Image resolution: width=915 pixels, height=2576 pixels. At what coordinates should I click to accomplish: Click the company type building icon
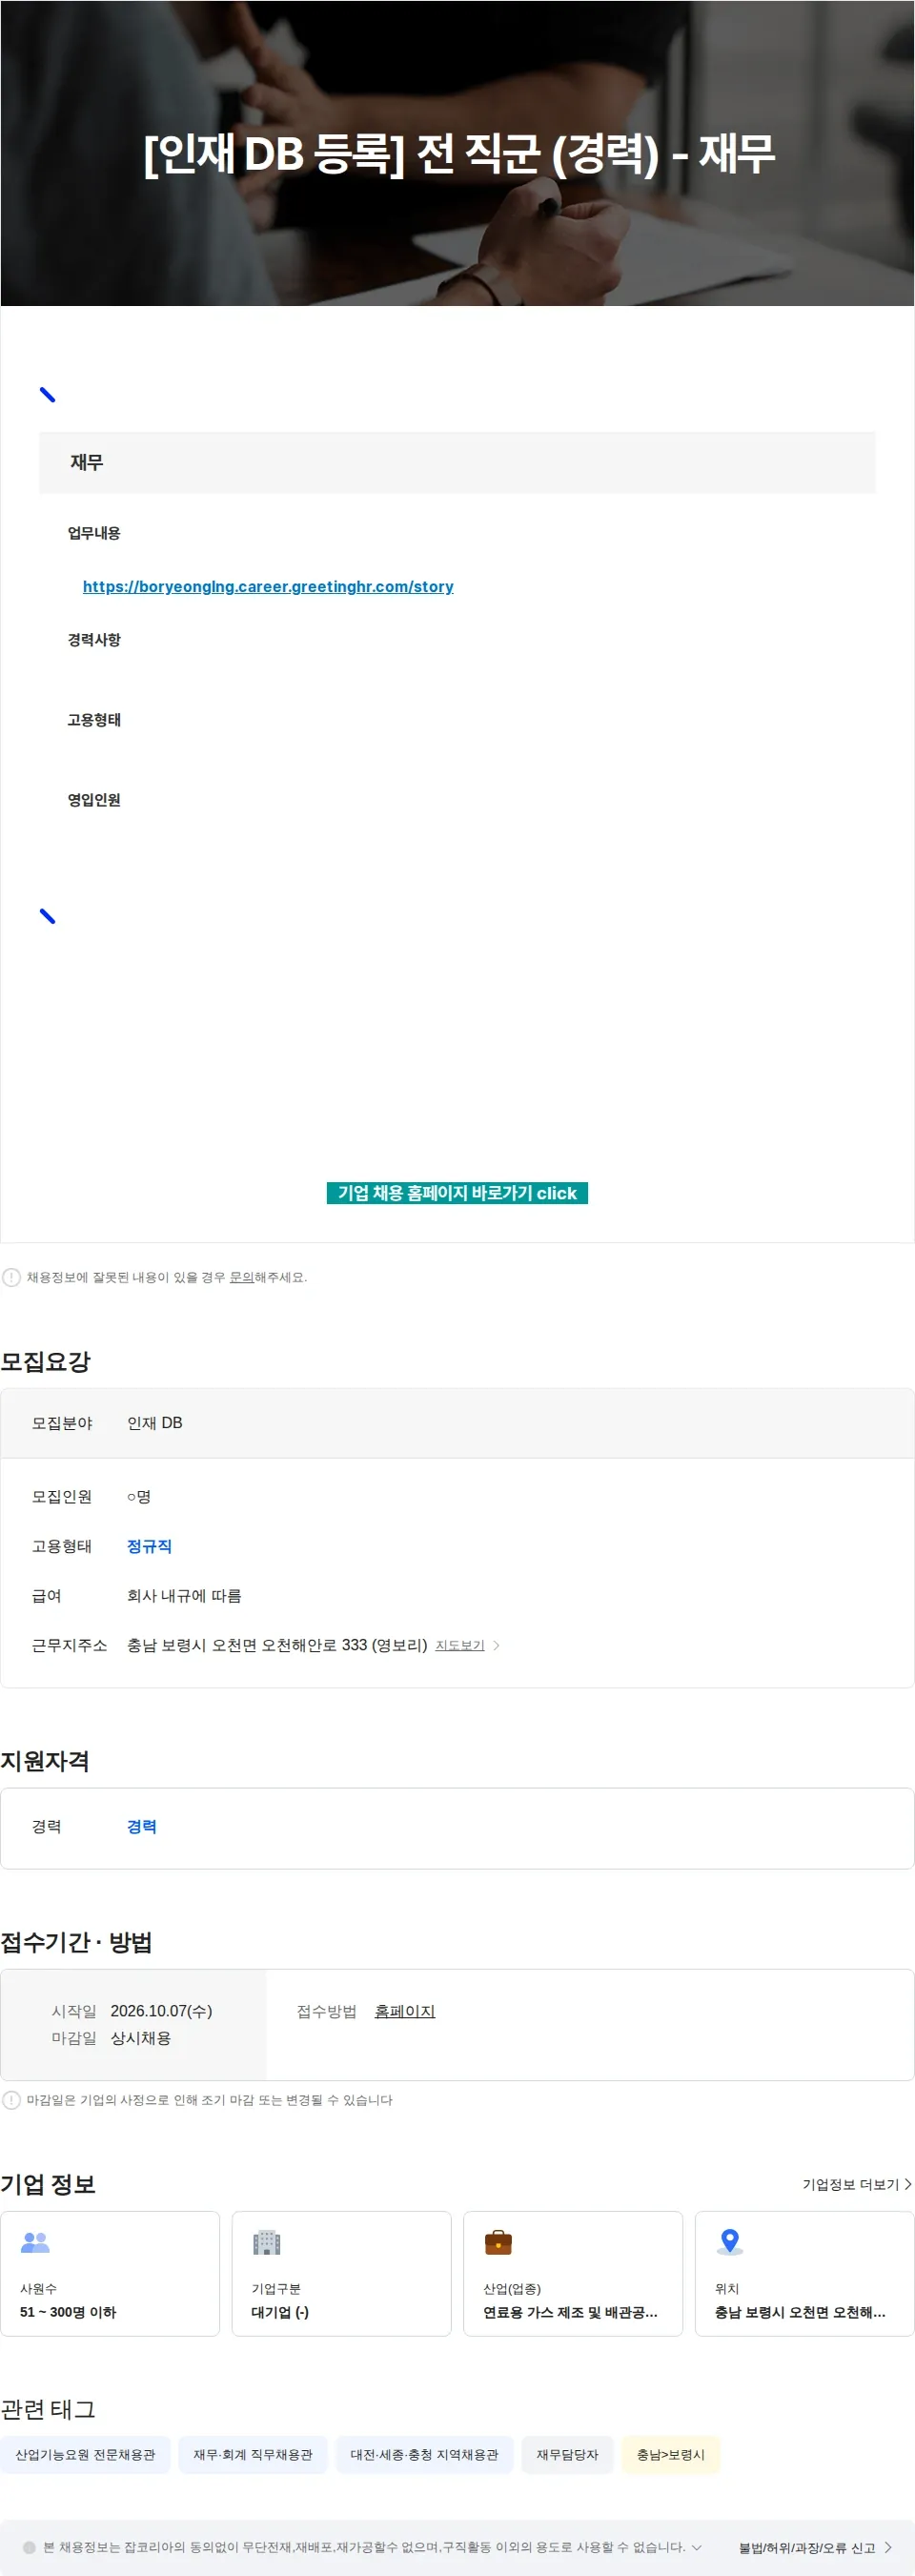click(x=267, y=2242)
